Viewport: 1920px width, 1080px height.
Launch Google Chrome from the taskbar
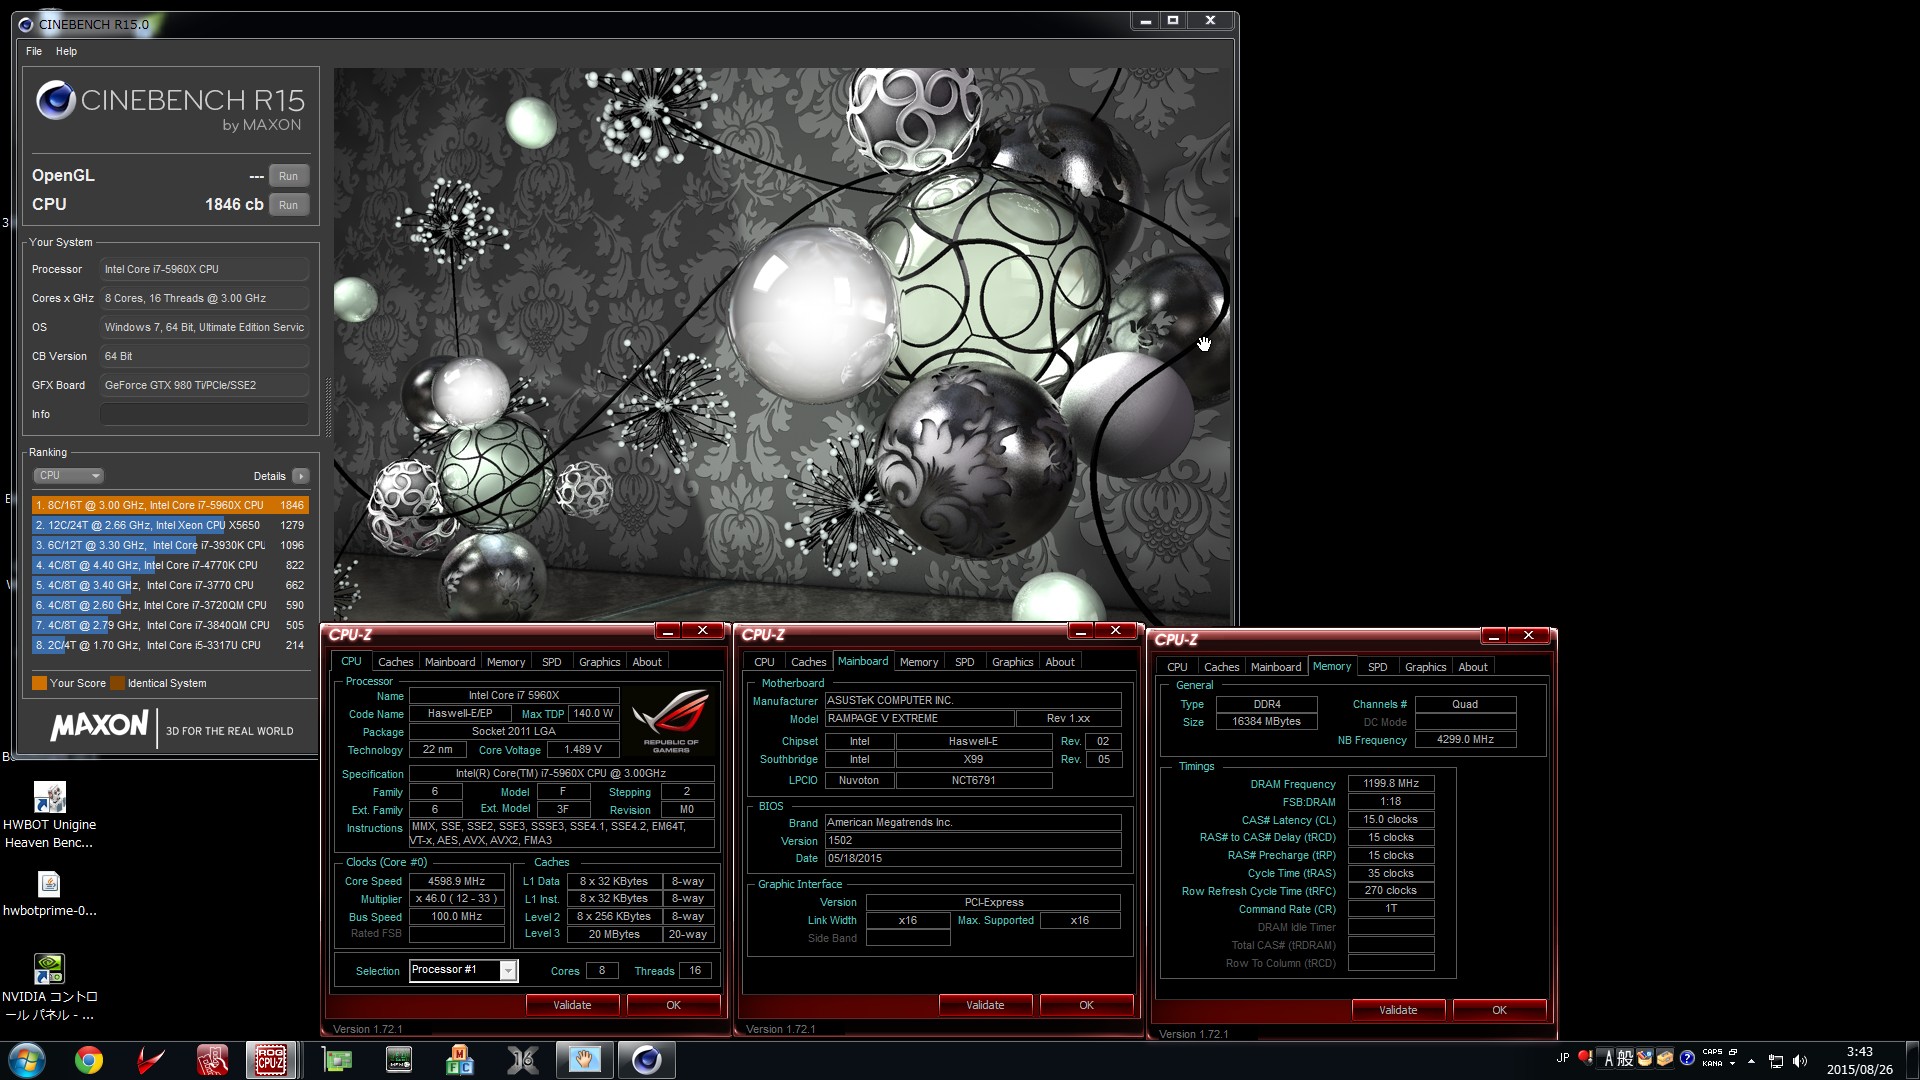pyautogui.click(x=89, y=1060)
